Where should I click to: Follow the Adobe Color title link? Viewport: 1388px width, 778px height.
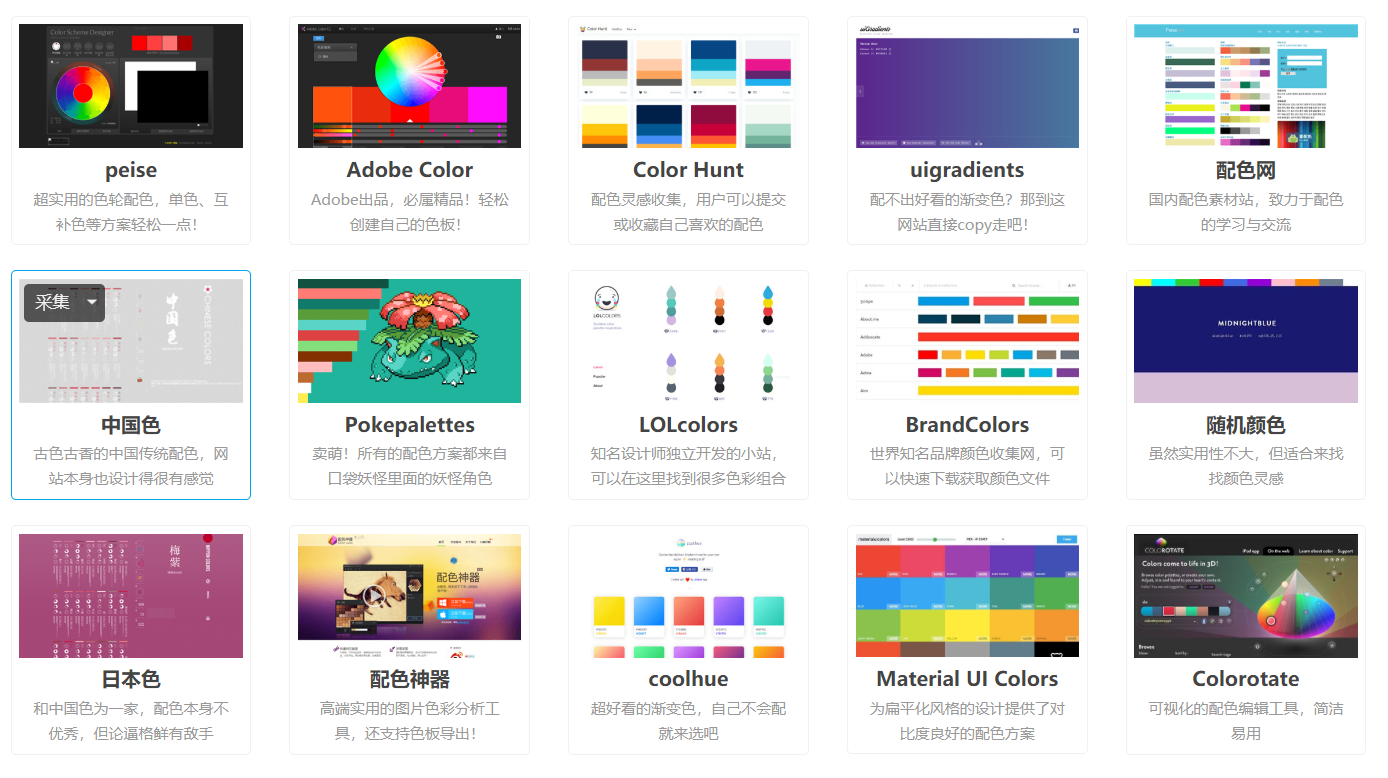410,170
